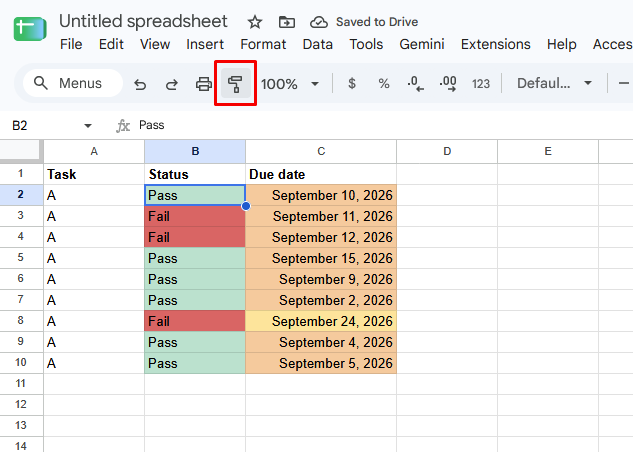
Task: Check the Saved to Drive cloud status
Action: point(319,22)
